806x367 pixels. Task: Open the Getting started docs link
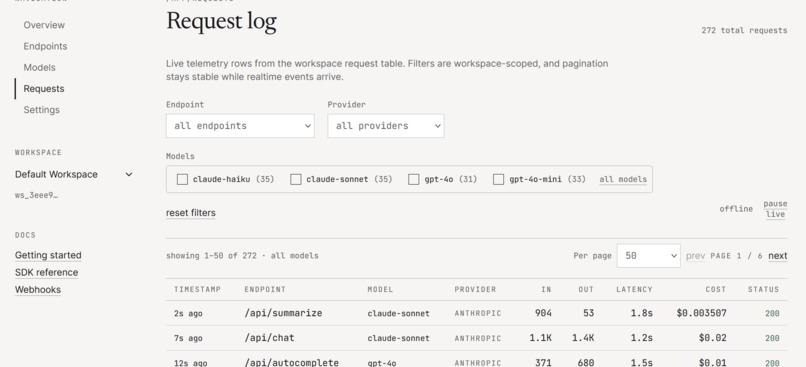(48, 255)
